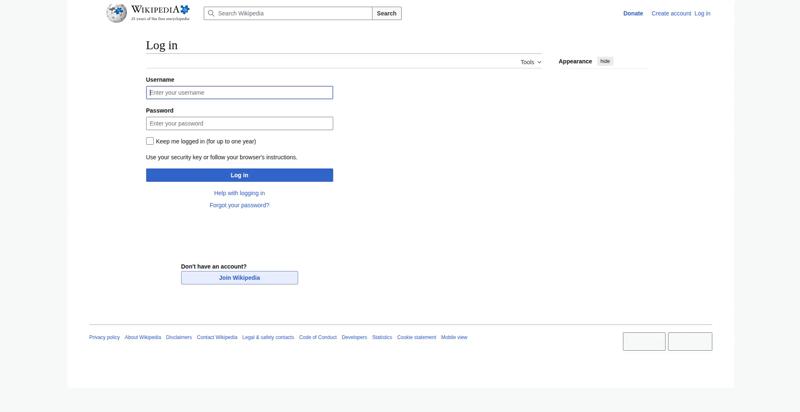This screenshot has width=800, height=412.
Task: Toggle the Keep me logged in checkbox
Action: (x=150, y=141)
